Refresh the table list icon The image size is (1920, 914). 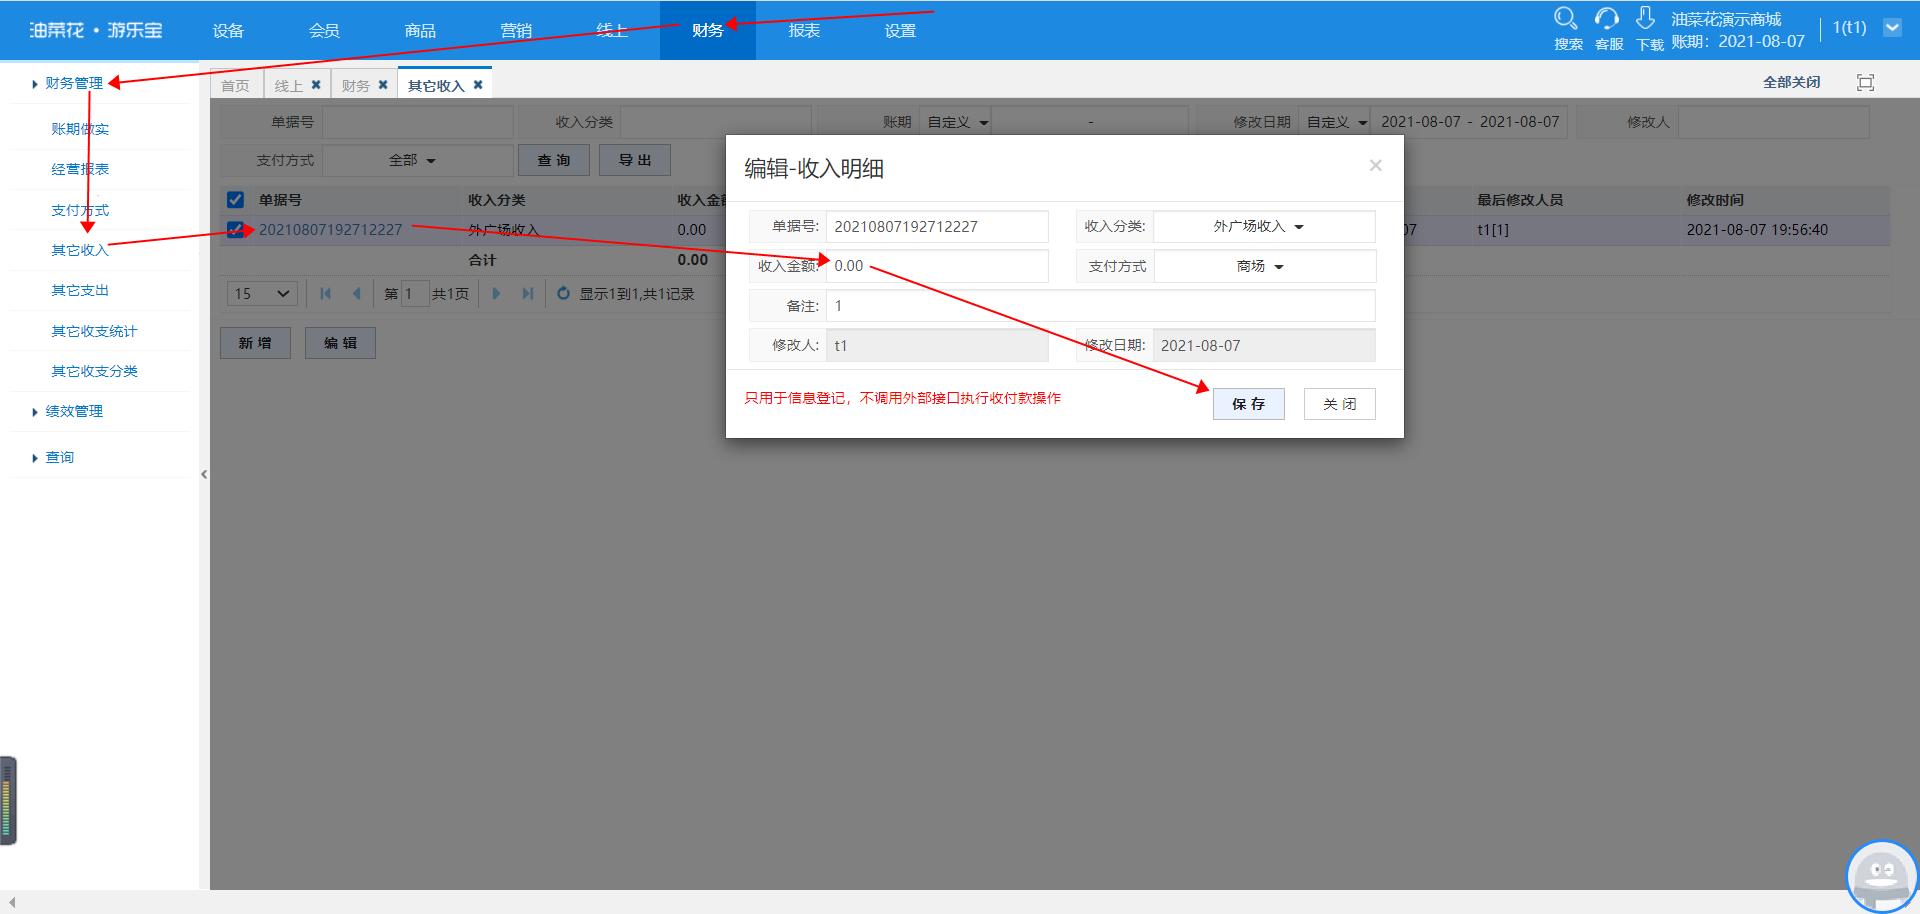click(563, 294)
